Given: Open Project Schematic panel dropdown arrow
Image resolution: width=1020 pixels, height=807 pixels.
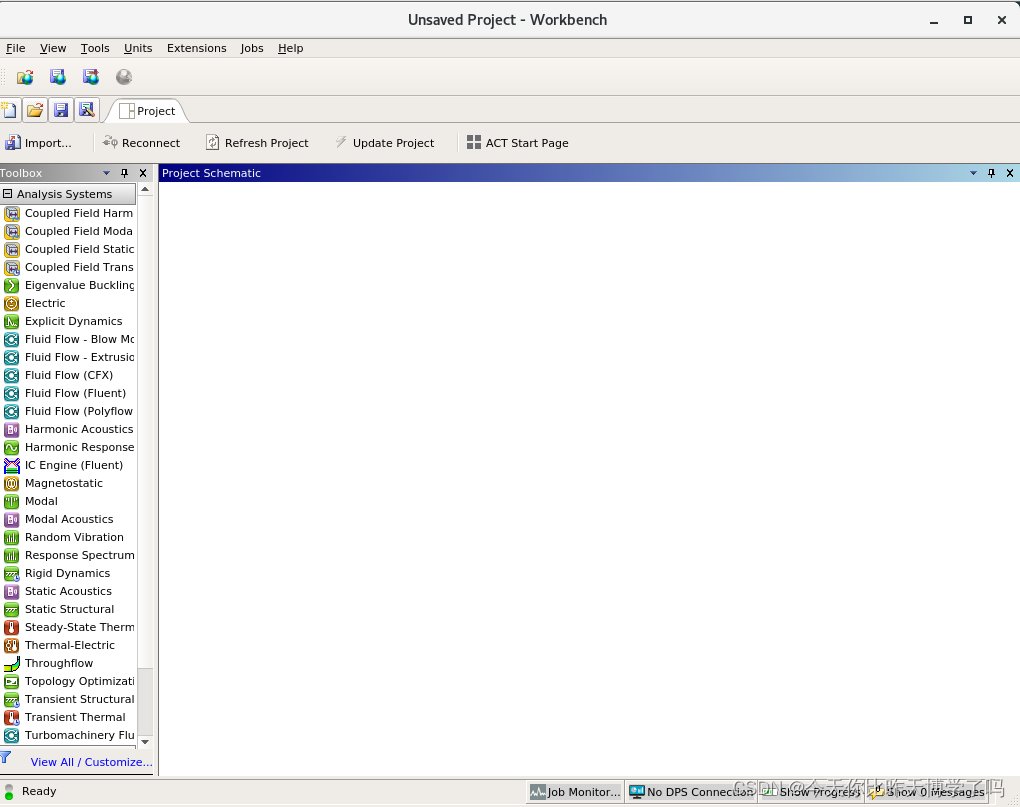Looking at the screenshot, I should pos(973,173).
